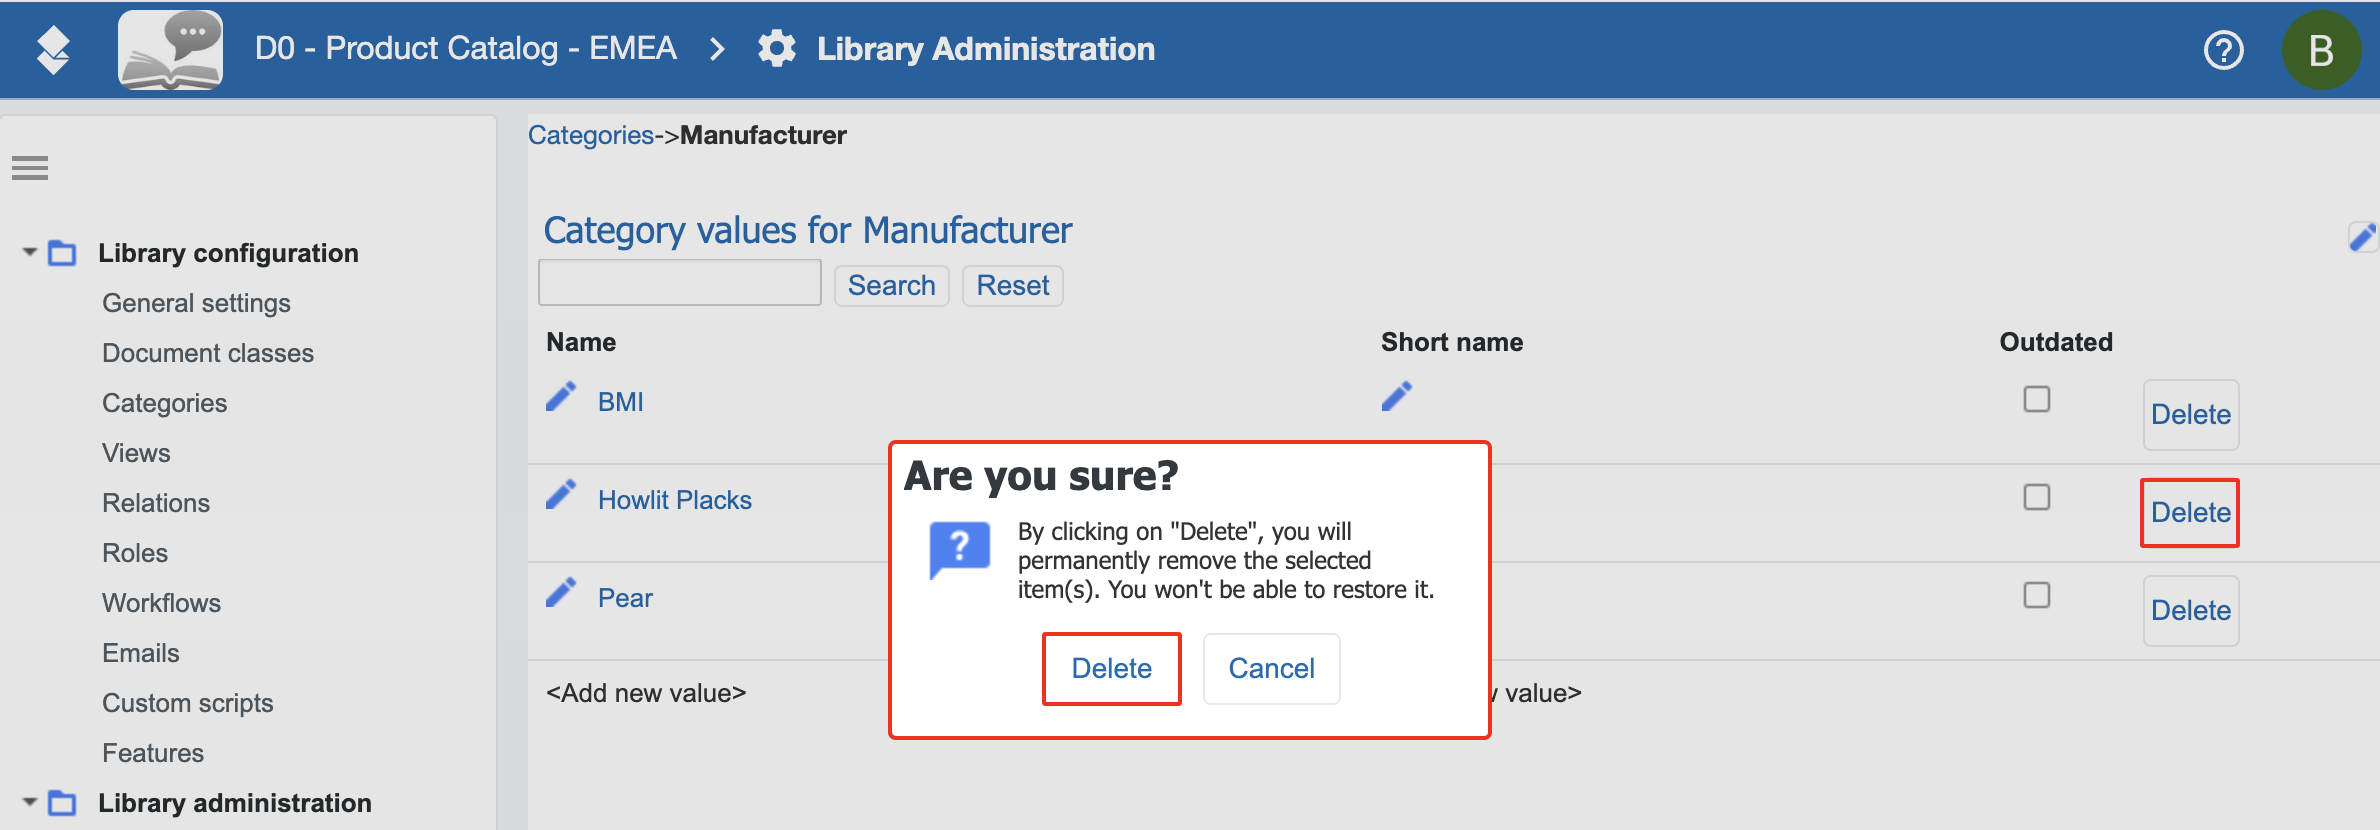This screenshot has height=830, width=2380.
Task: Click the help question mark icon
Action: coord(2223,49)
